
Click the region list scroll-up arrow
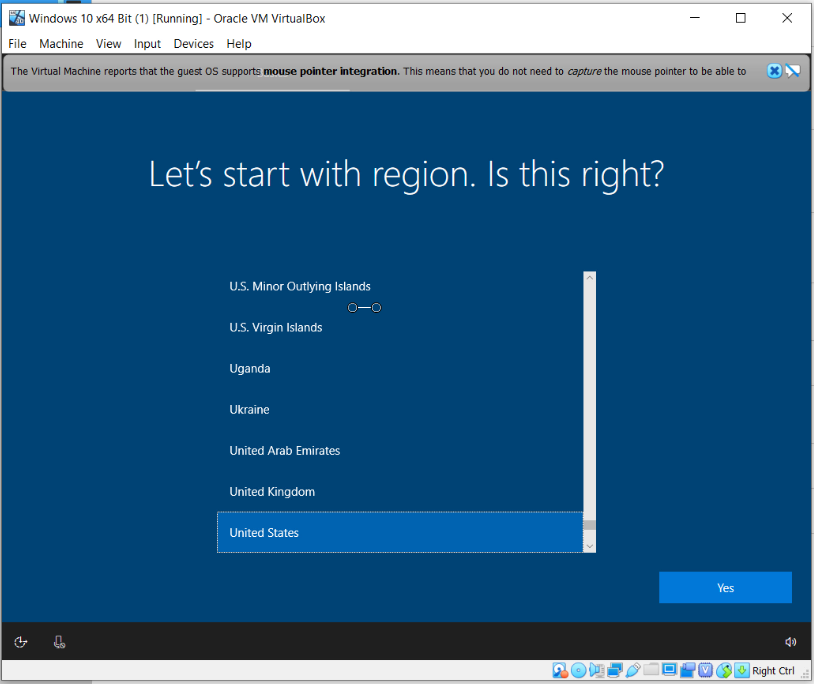[589, 277]
